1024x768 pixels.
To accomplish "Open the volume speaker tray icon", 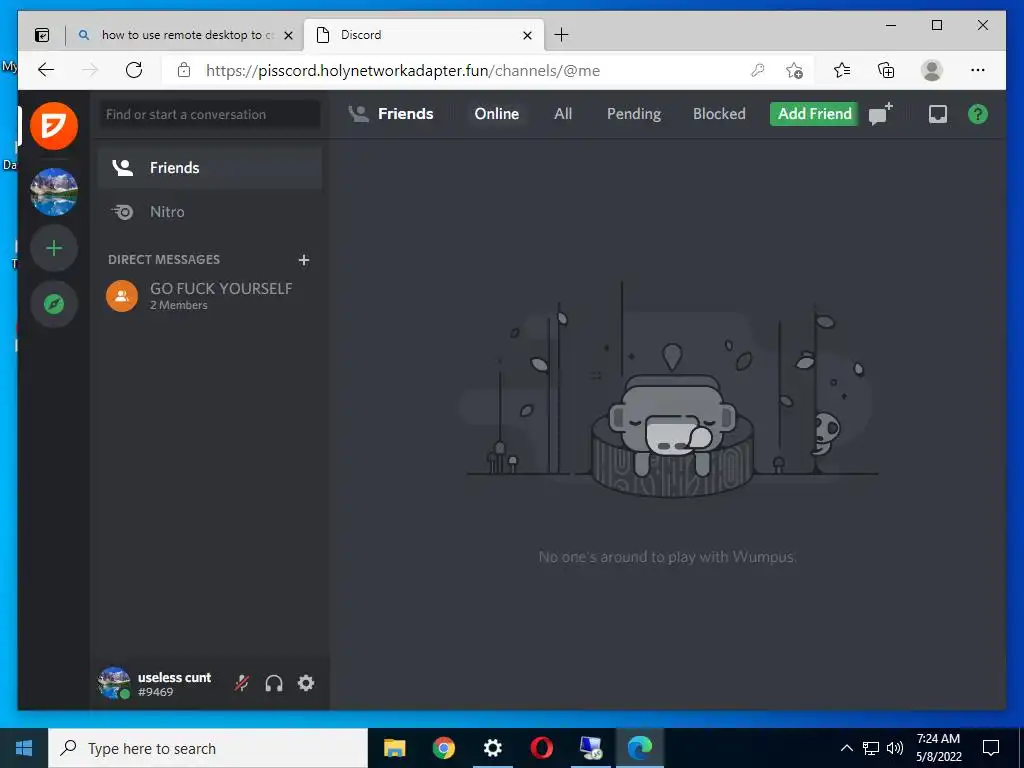I will (895, 748).
